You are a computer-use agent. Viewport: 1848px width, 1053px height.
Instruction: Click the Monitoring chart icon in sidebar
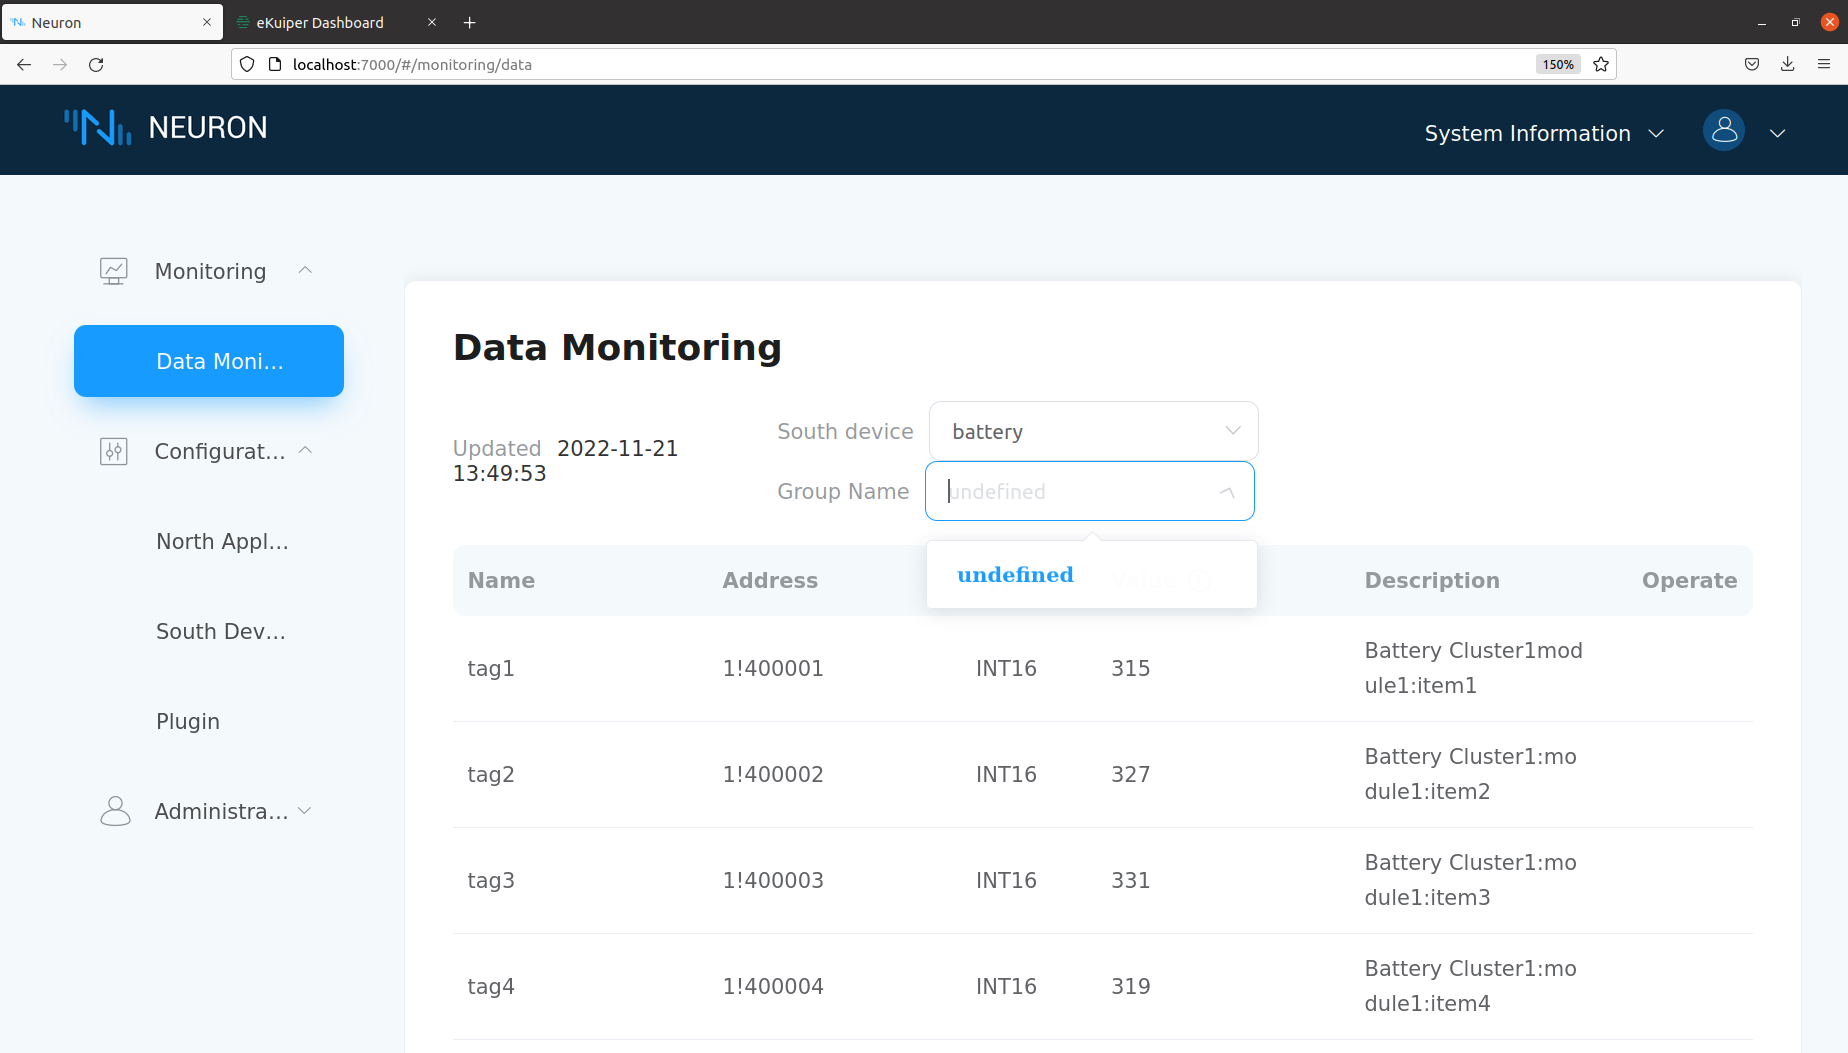point(114,271)
